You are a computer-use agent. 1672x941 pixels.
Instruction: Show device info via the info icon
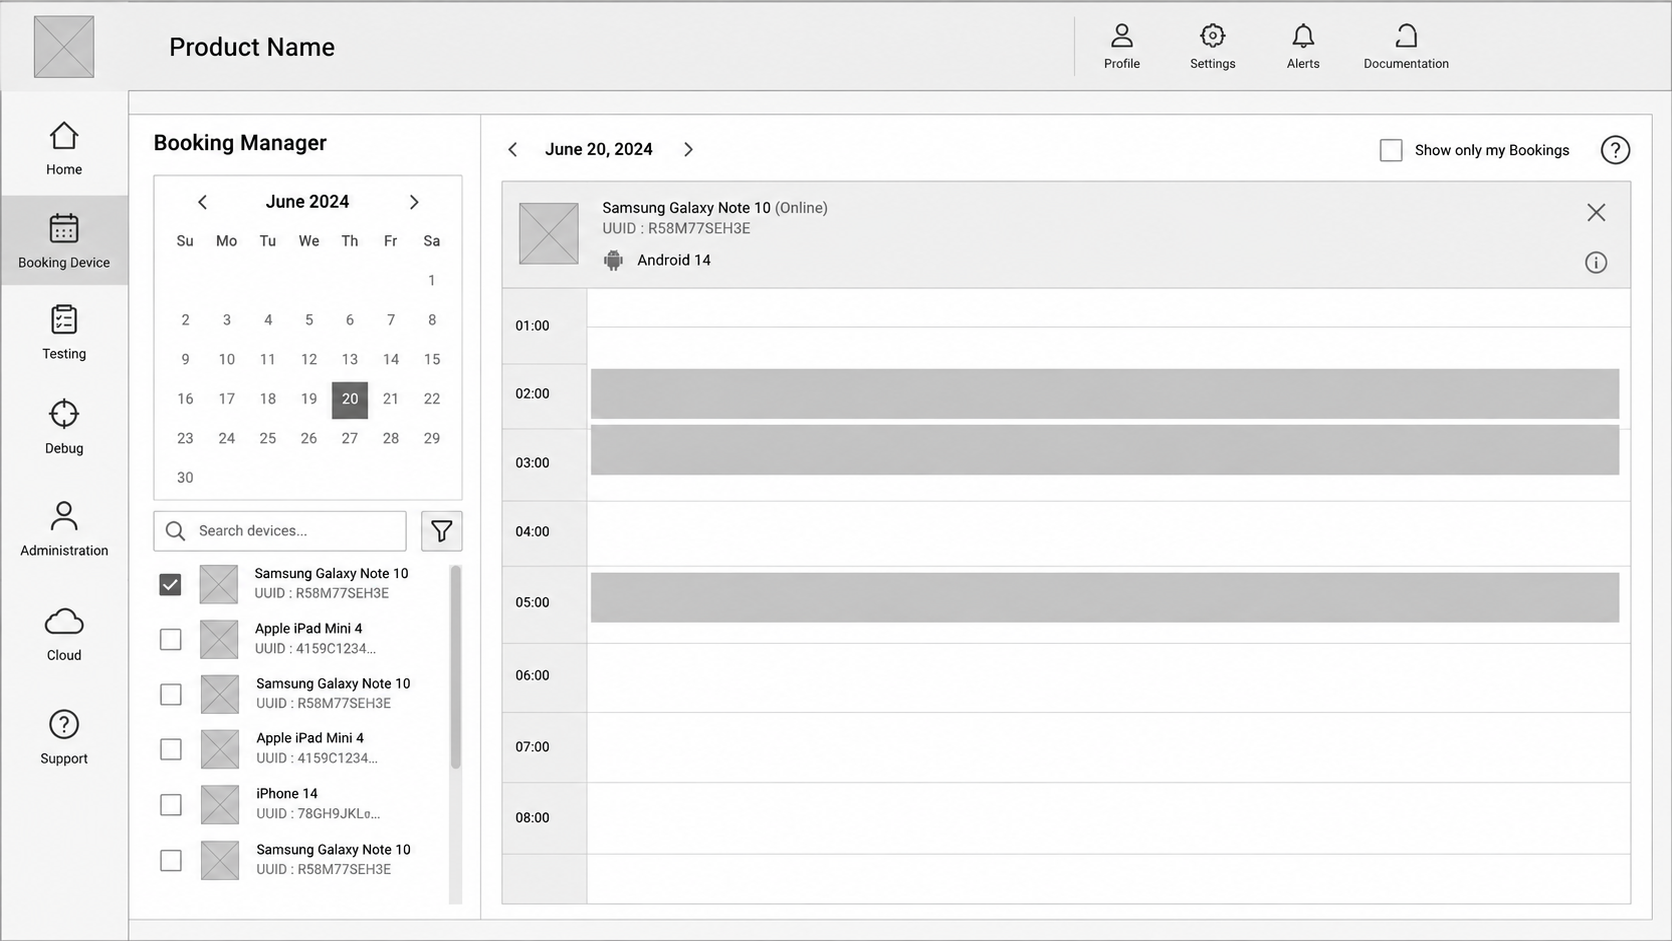[x=1596, y=263]
